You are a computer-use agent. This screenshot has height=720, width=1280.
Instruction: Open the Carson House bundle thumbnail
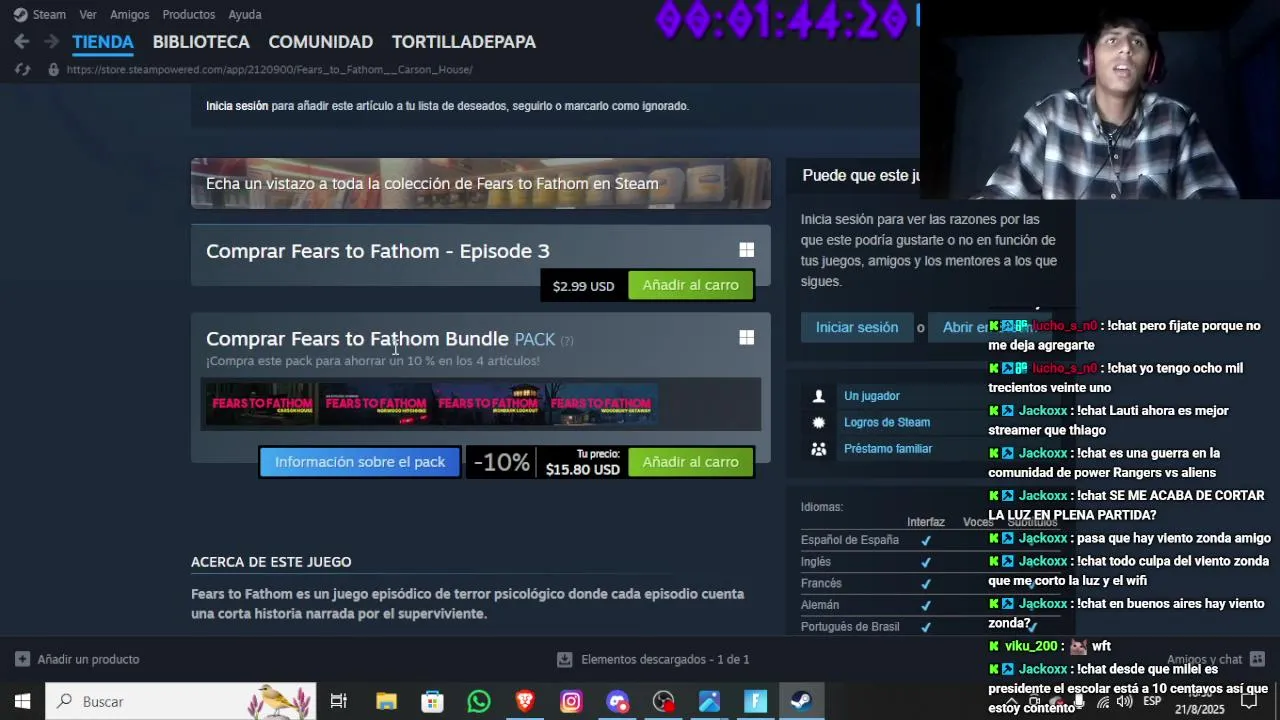click(262, 404)
